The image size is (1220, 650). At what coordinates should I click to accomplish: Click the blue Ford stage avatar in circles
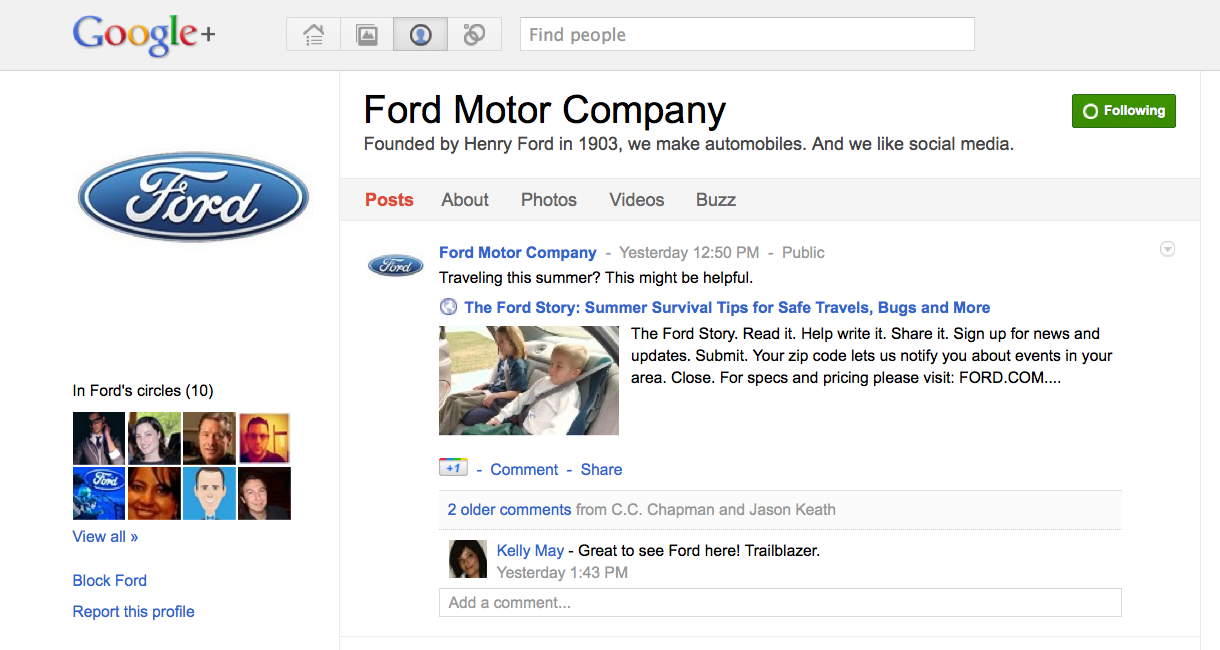coord(99,493)
